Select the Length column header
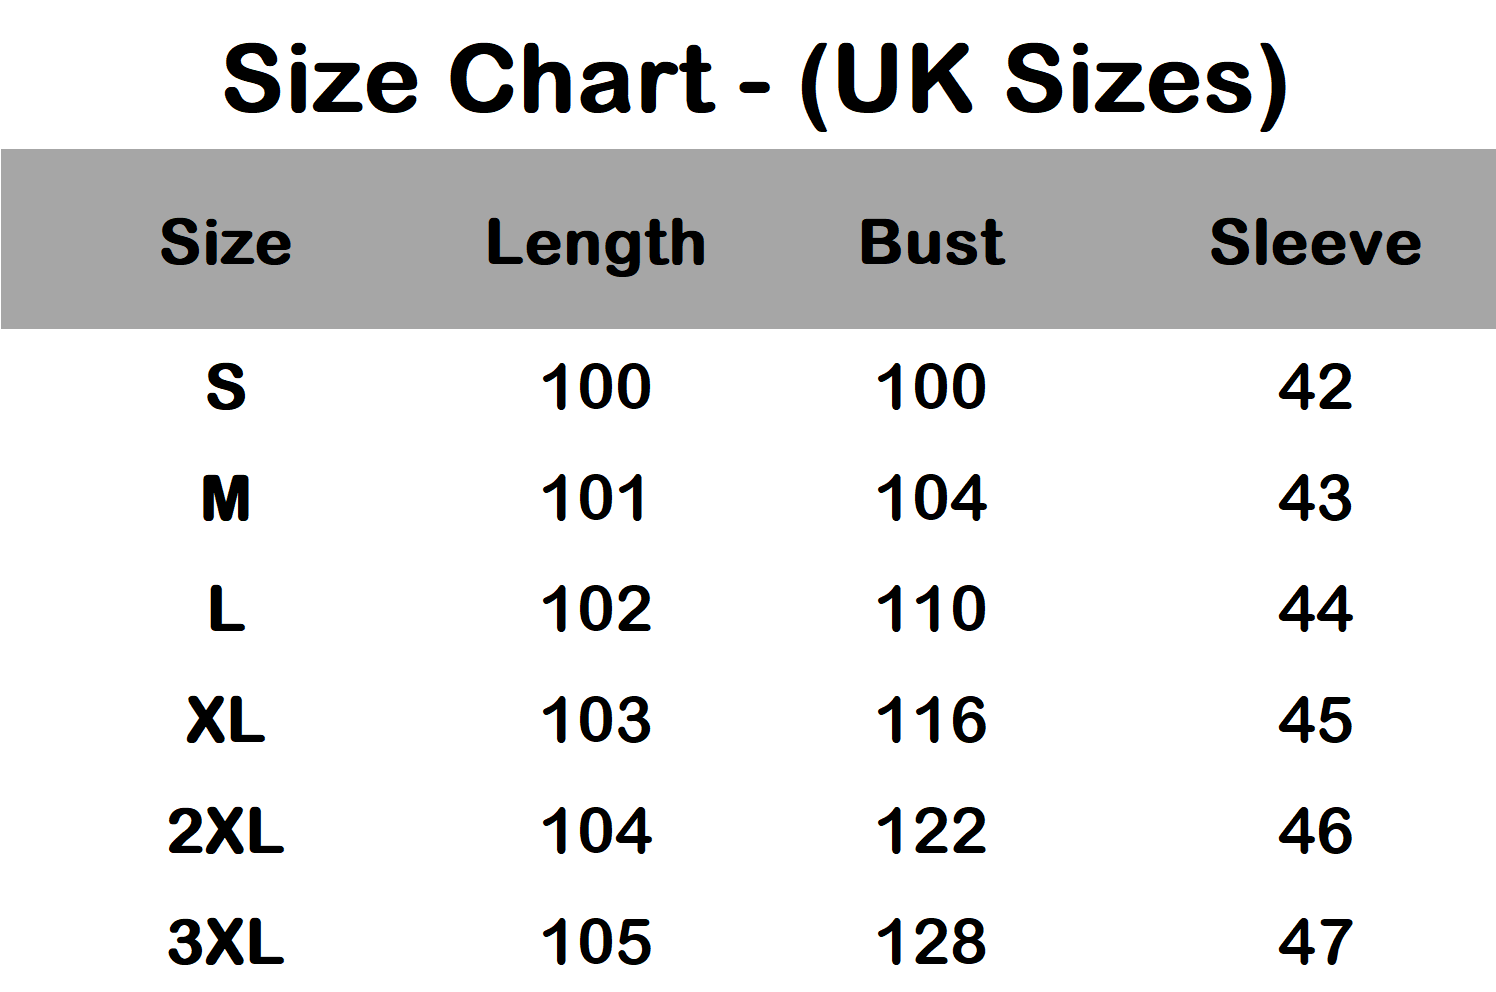This screenshot has width=1496, height=992. click(596, 245)
